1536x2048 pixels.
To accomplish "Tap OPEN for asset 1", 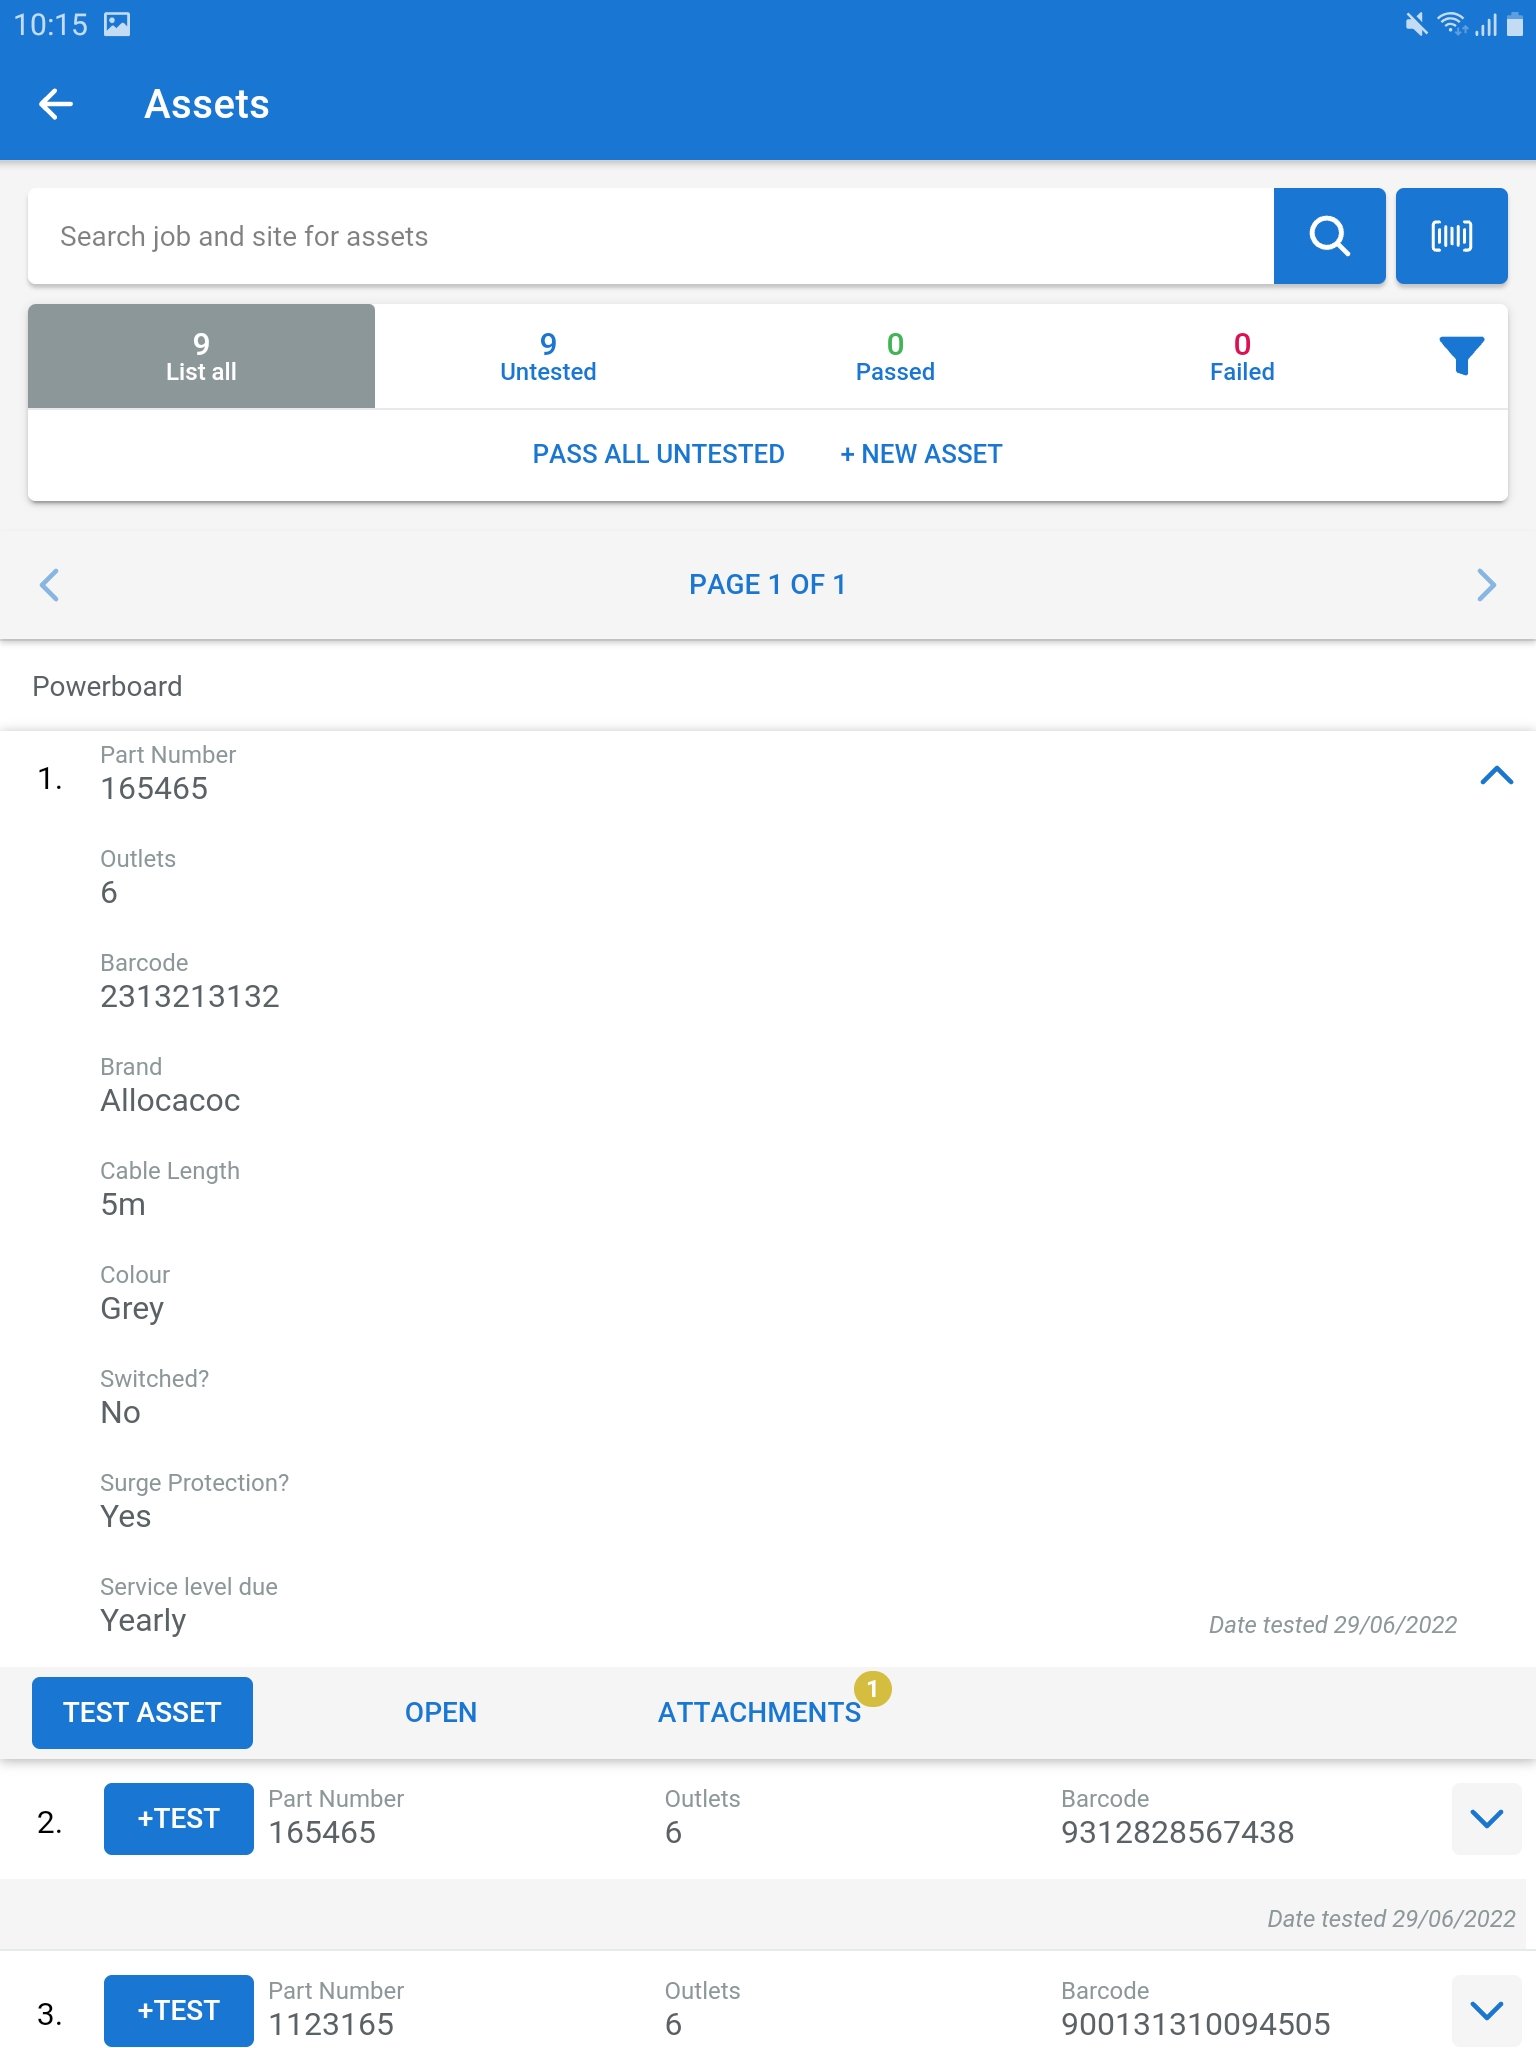I will [441, 1713].
